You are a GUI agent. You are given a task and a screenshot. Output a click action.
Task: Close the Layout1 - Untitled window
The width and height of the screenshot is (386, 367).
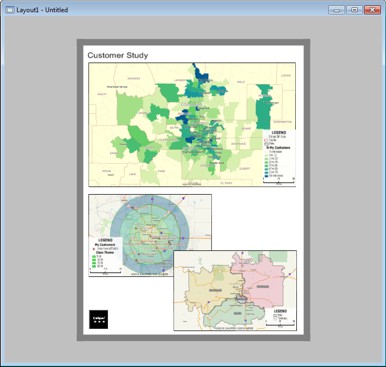372,10
